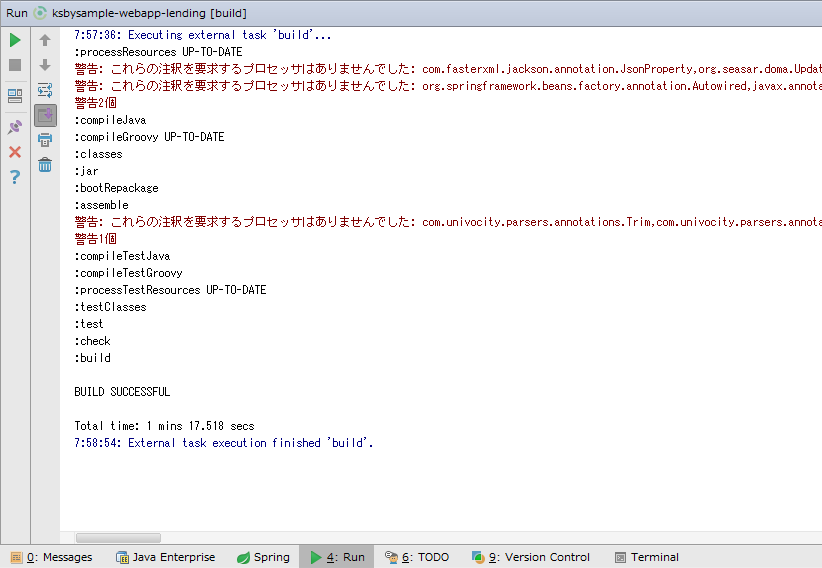Toggle scroll to end of output
The image size is (822, 568).
click(x=46, y=115)
